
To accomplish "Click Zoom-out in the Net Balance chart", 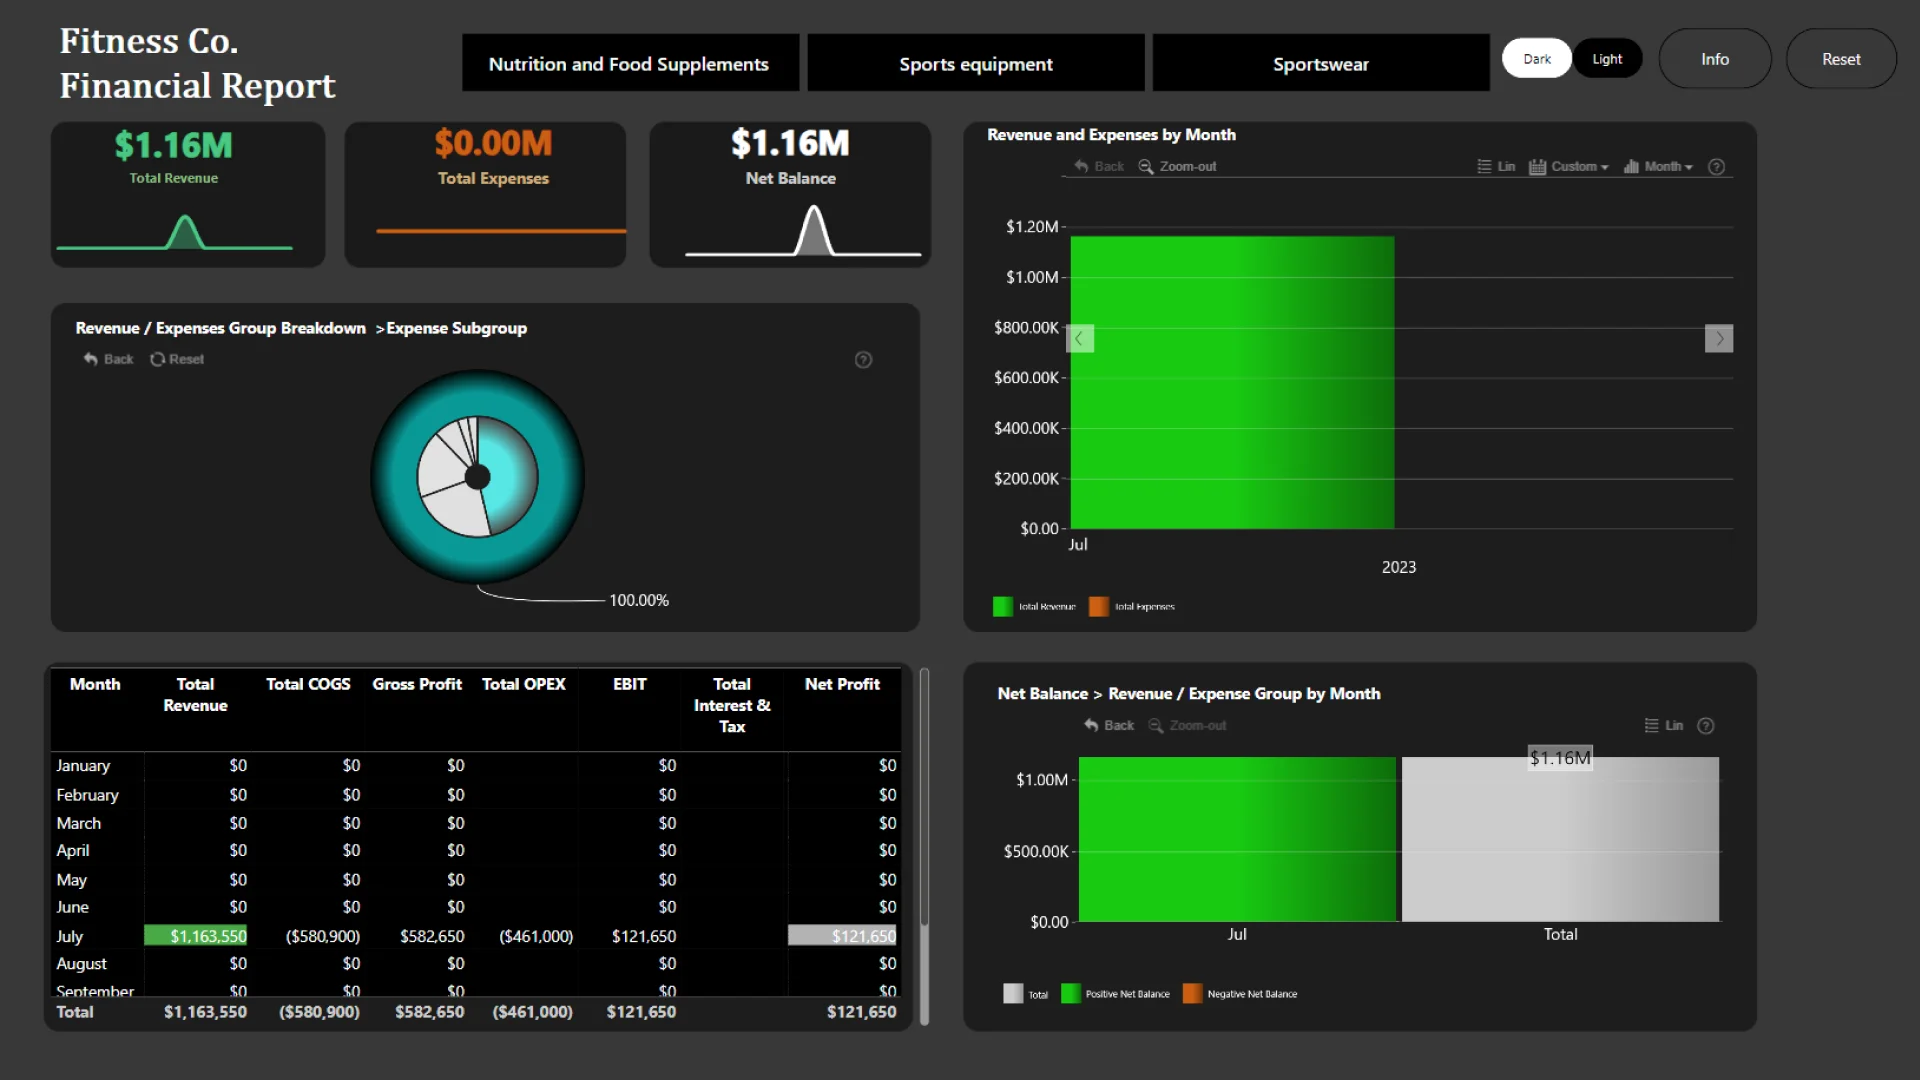I will [1188, 725].
